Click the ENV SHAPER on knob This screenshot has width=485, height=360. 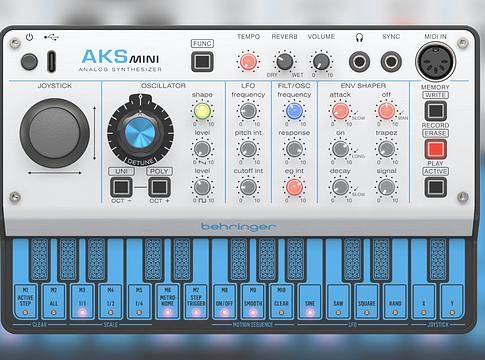[x=340, y=149]
